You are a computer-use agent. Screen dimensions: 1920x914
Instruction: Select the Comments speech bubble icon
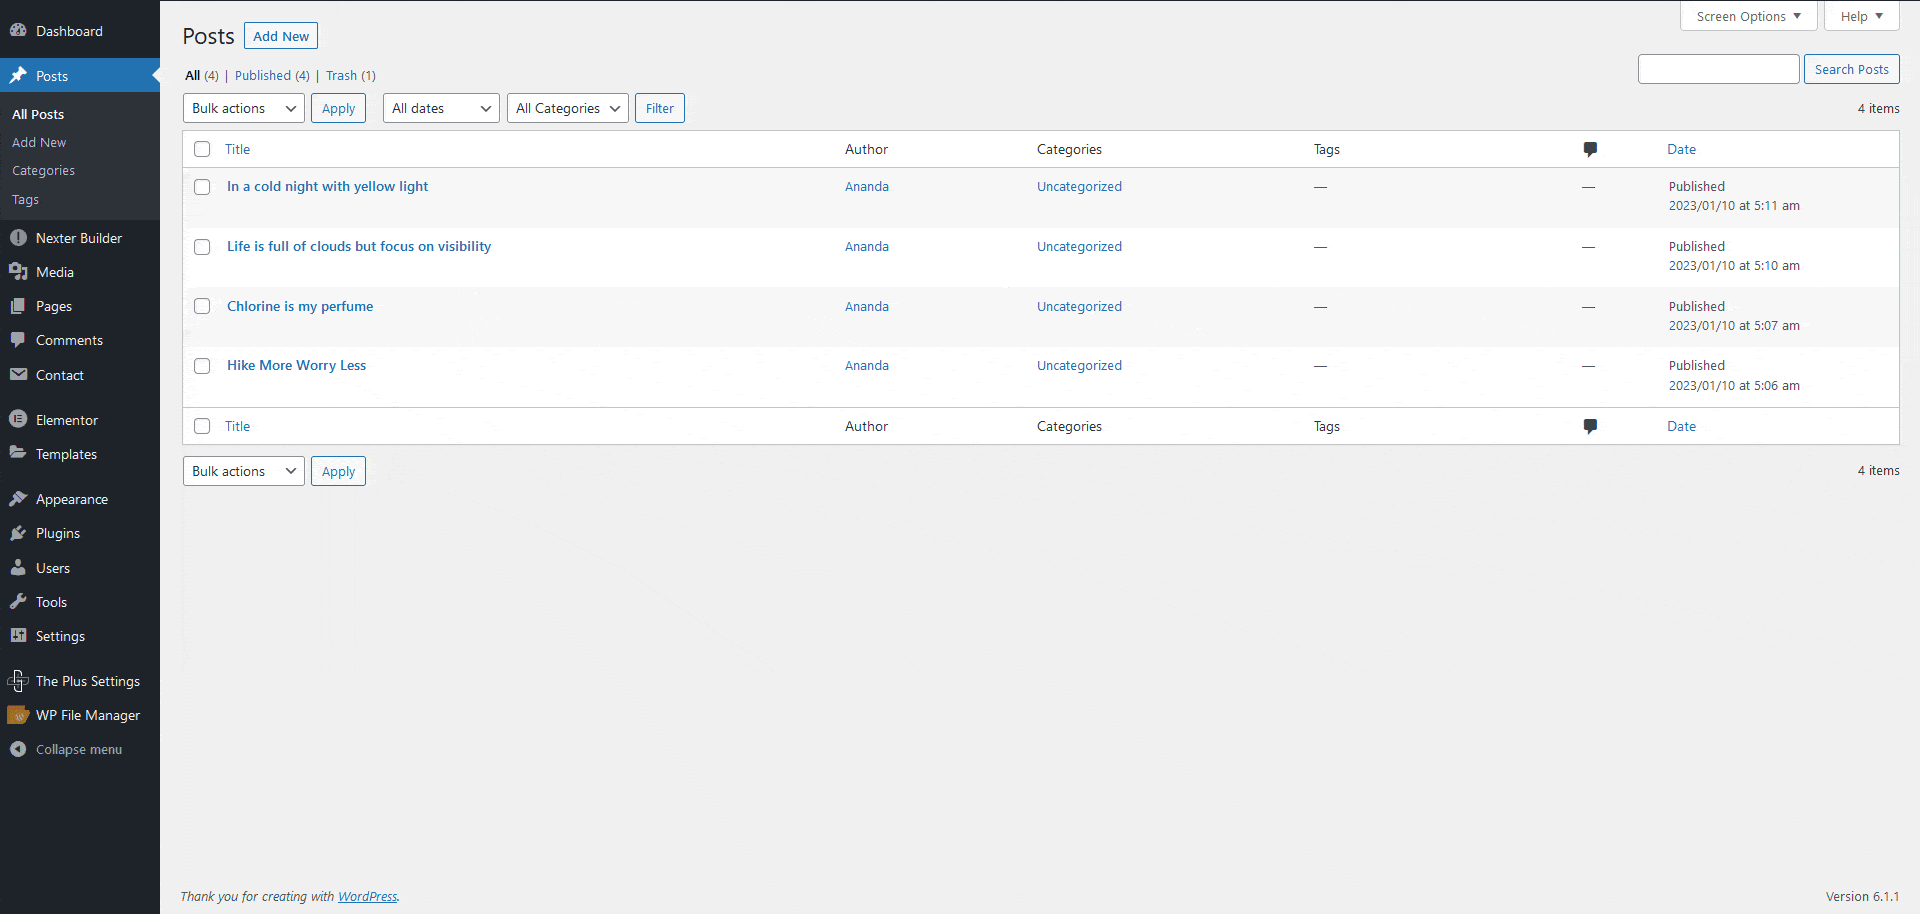coord(19,340)
